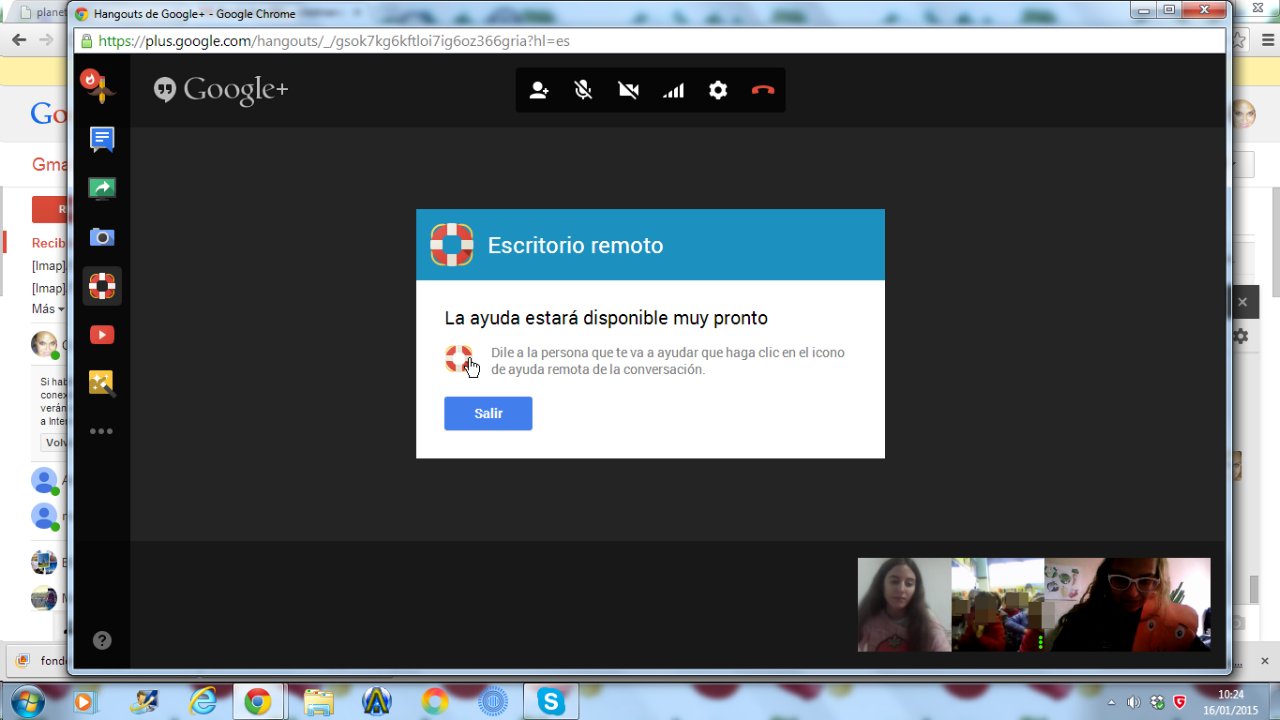Screen dimensions: 1280x720
Task: Close the dark side panel with X
Action: point(1243,302)
